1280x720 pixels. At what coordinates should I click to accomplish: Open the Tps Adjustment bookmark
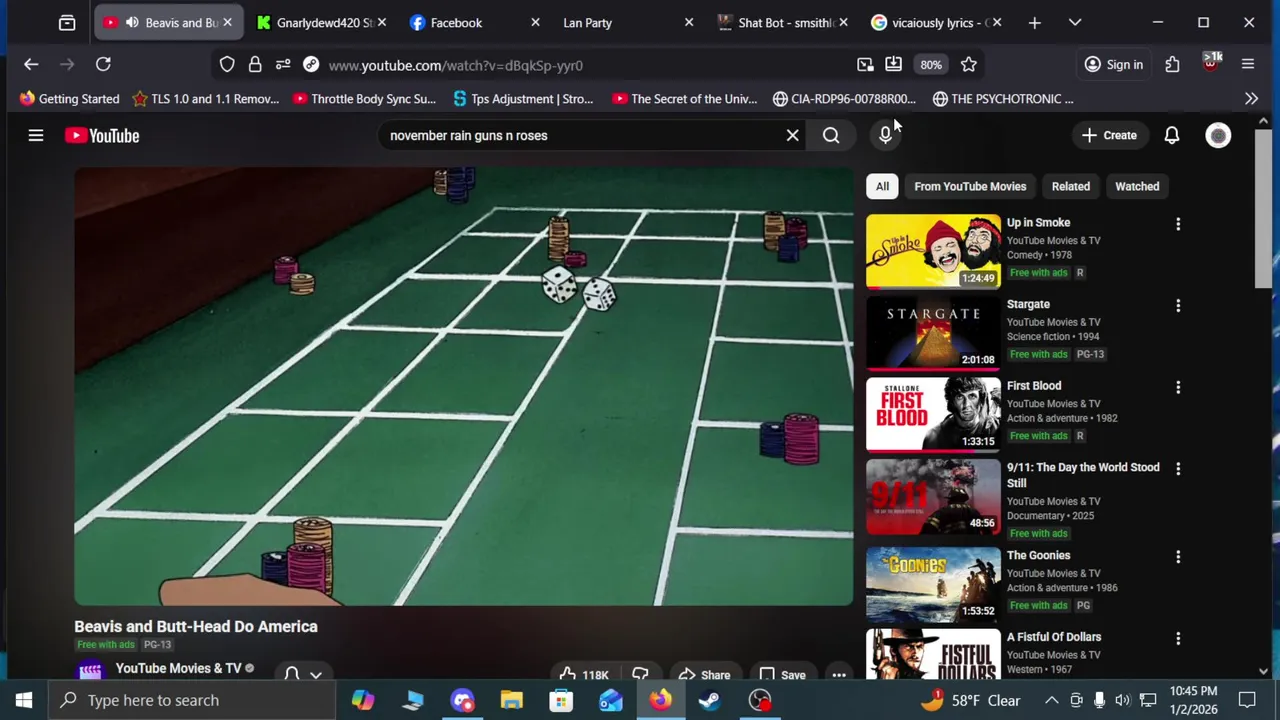[x=523, y=99]
